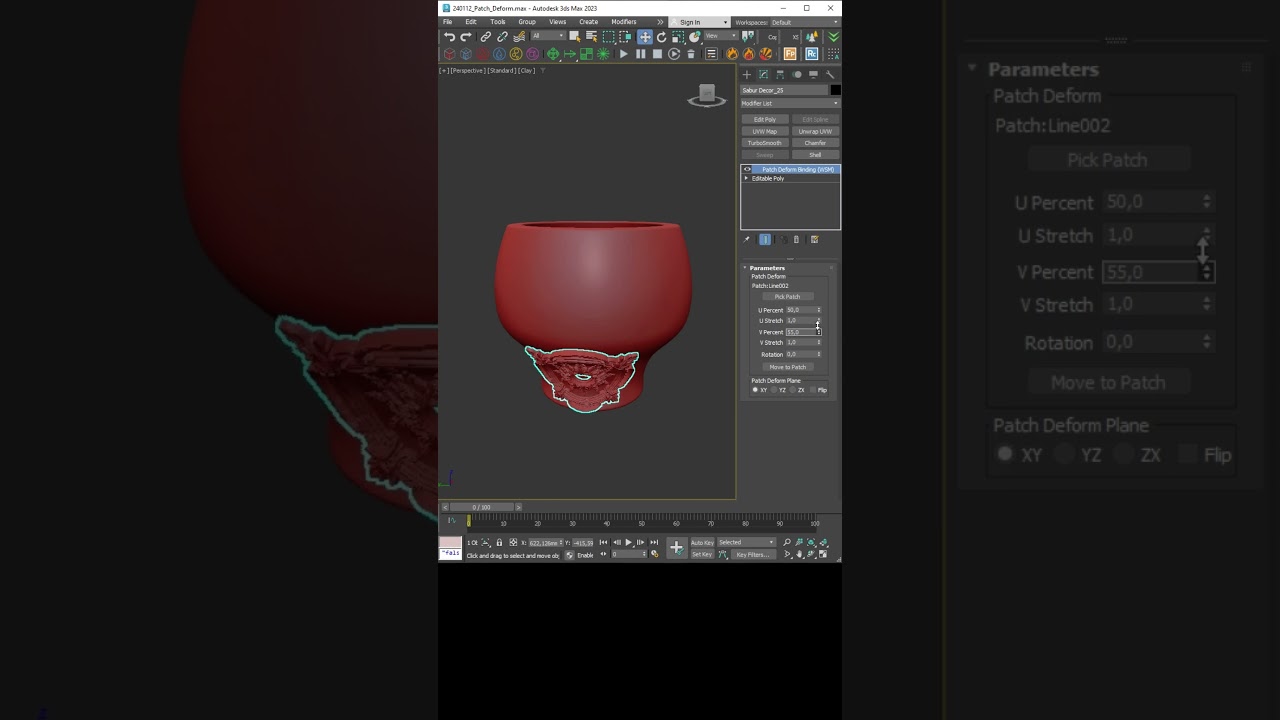Click the object color swatch beside Sabur Decor_25
Viewport: 1280px width, 720px height.
pyautogui.click(x=835, y=90)
